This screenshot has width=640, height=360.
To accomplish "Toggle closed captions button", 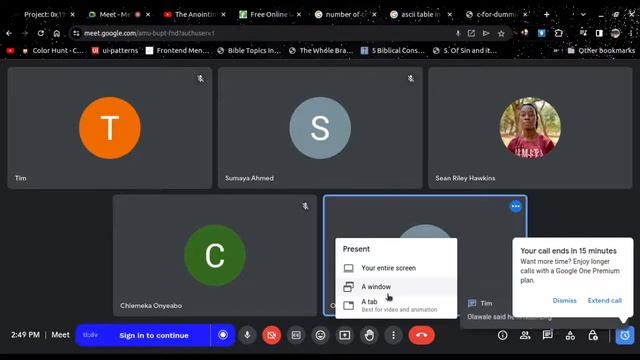I will tap(296, 335).
